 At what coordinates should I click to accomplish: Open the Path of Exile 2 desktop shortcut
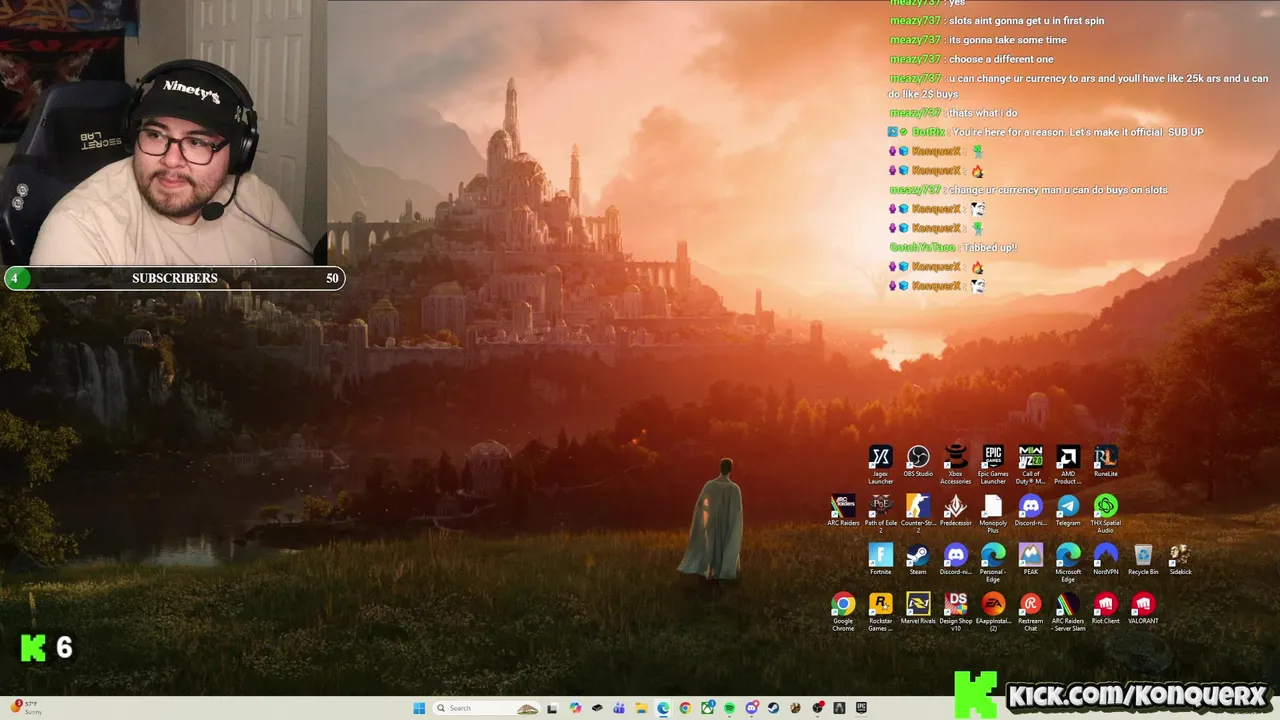coord(880,513)
